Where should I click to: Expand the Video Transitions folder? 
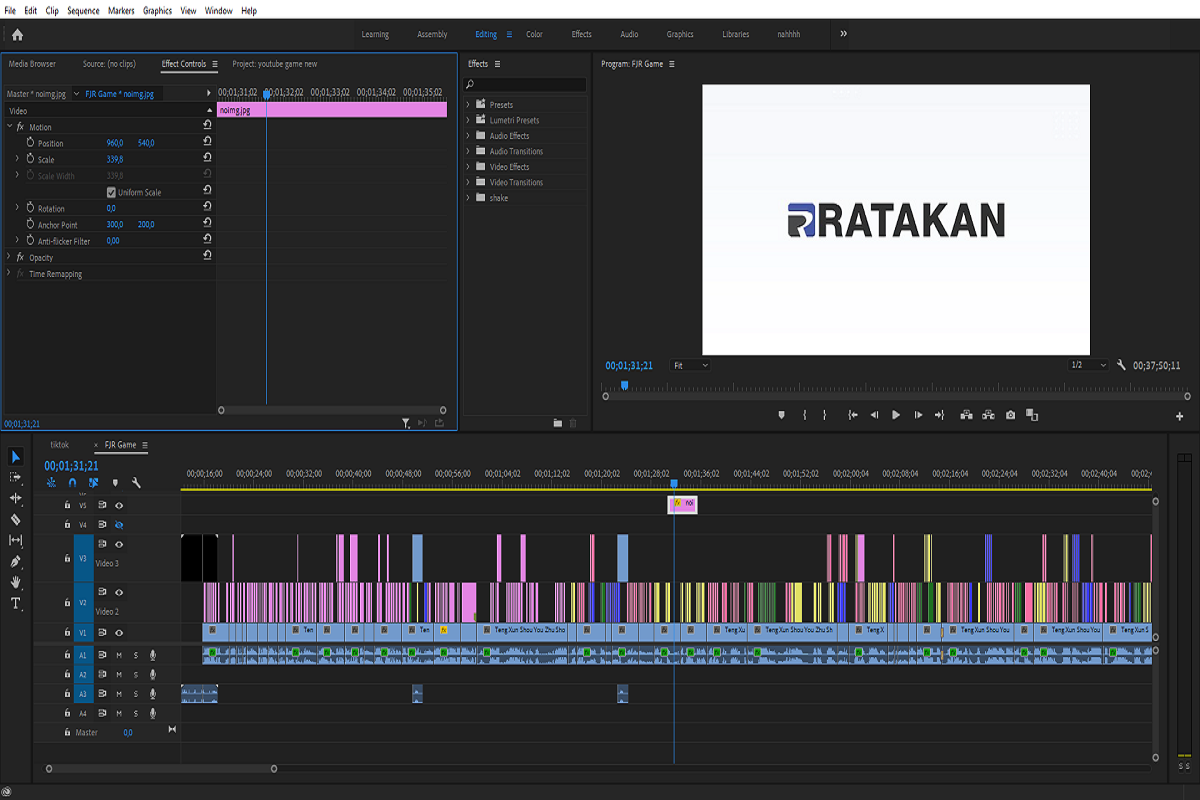point(468,182)
